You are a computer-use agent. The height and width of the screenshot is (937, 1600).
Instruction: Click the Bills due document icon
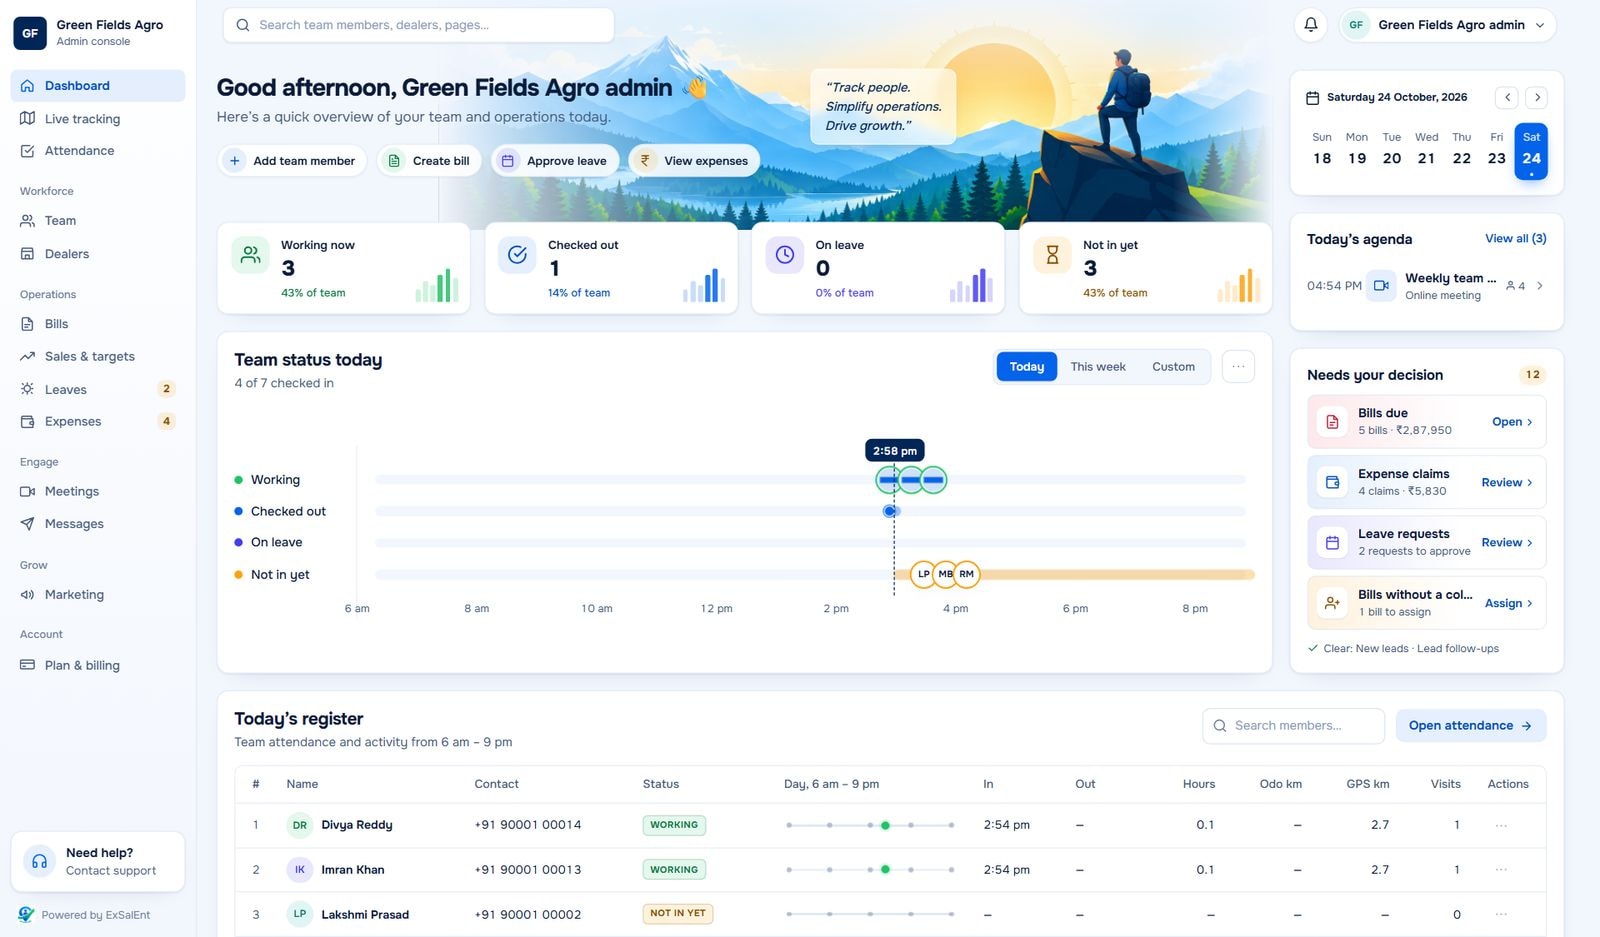[x=1332, y=422]
